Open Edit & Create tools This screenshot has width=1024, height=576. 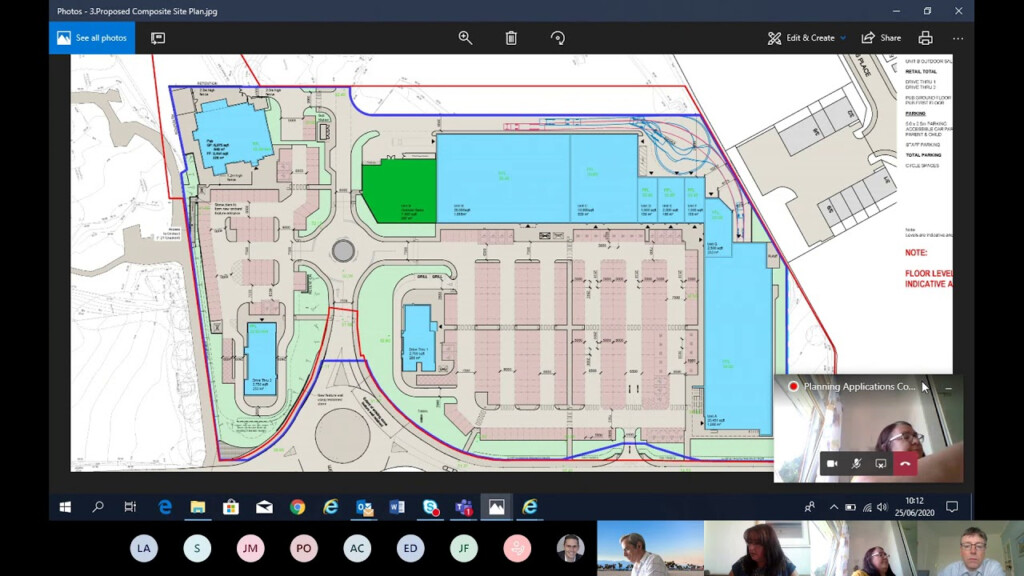tap(801, 38)
